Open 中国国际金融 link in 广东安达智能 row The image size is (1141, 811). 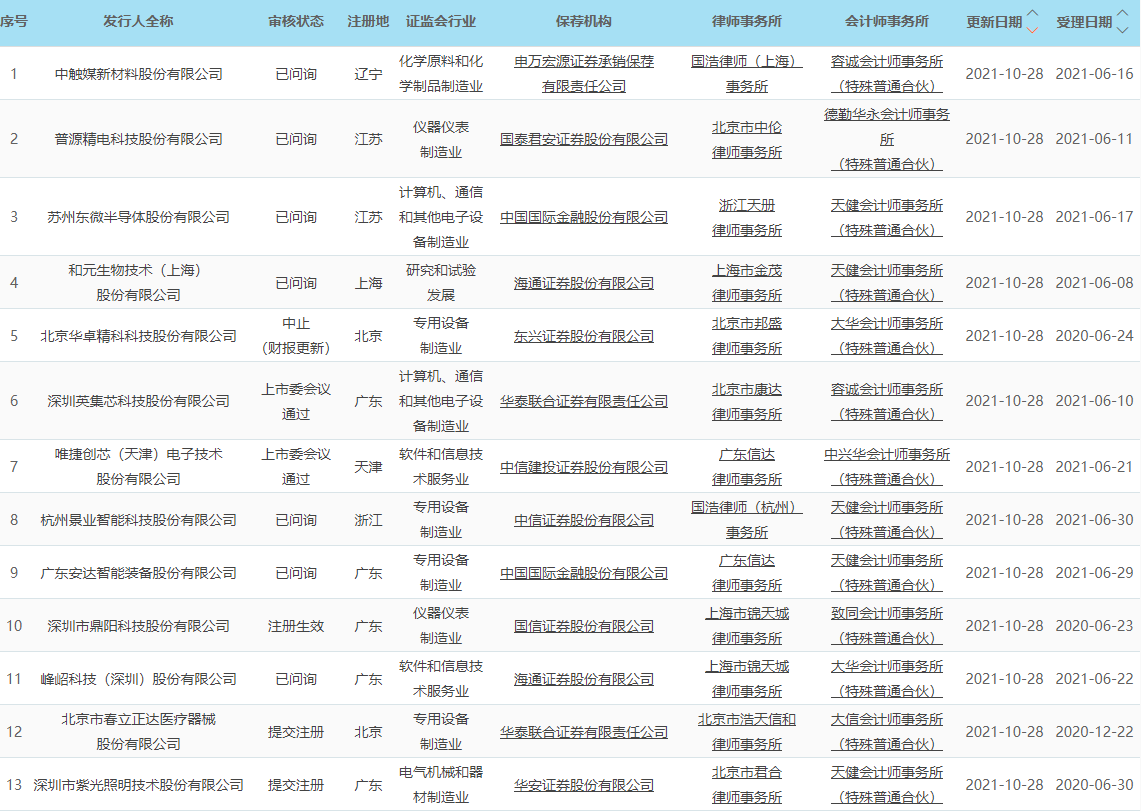pos(584,573)
